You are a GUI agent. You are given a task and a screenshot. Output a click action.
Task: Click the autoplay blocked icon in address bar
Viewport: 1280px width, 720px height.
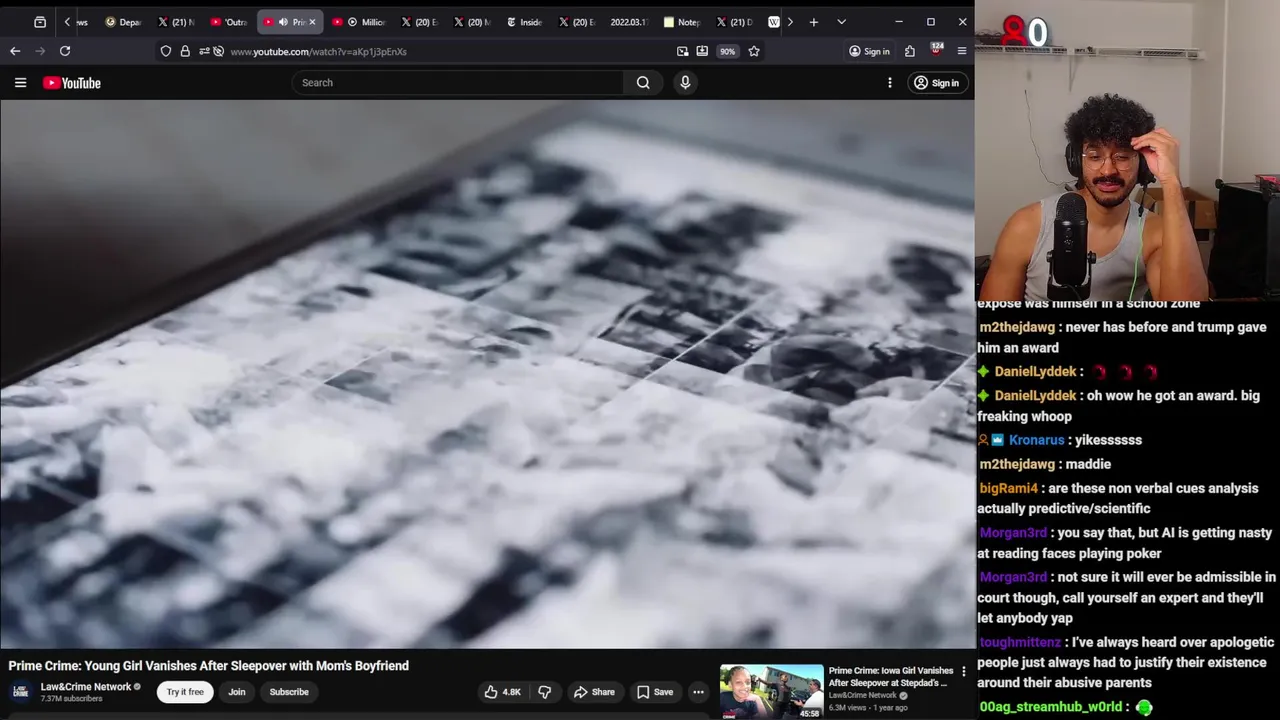[x=218, y=51]
